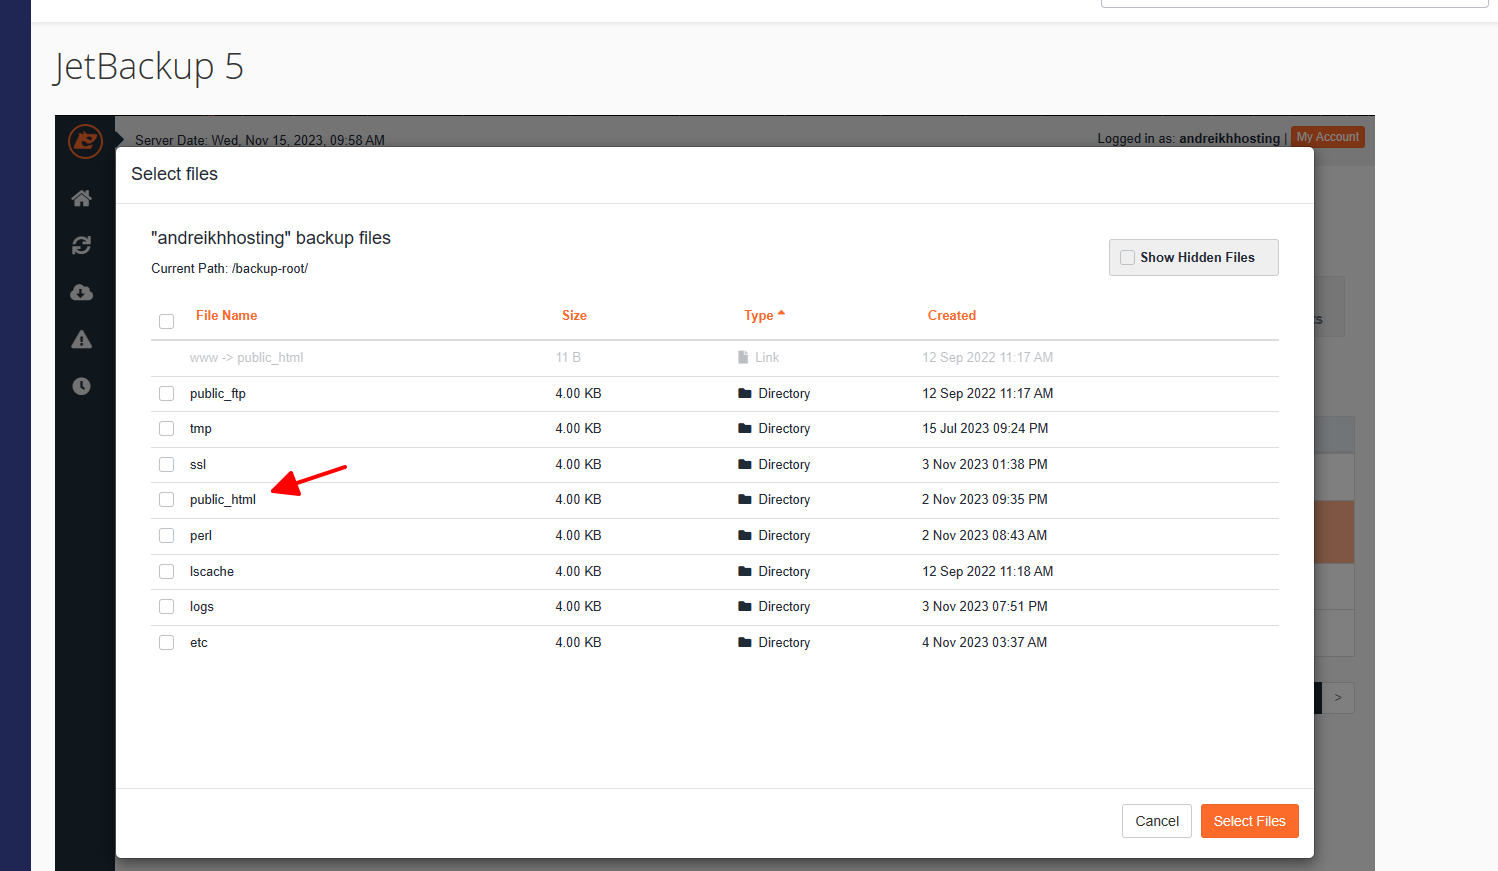Click created date 3 Nov 2023 01:38 PM
Image resolution: width=1498 pixels, height=871 pixels.
pyautogui.click(x=985, y=464)
